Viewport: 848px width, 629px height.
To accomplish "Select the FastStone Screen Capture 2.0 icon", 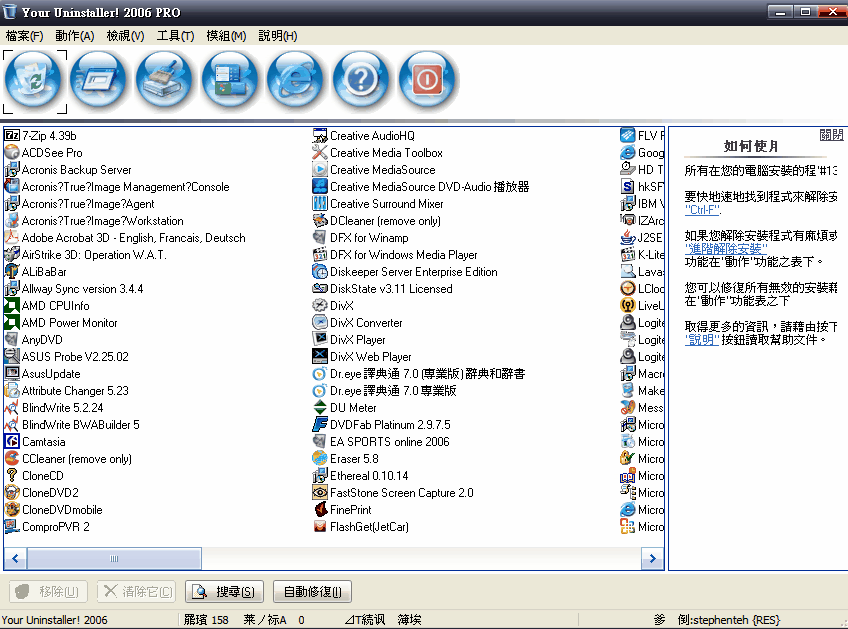I will click(320, 493).
